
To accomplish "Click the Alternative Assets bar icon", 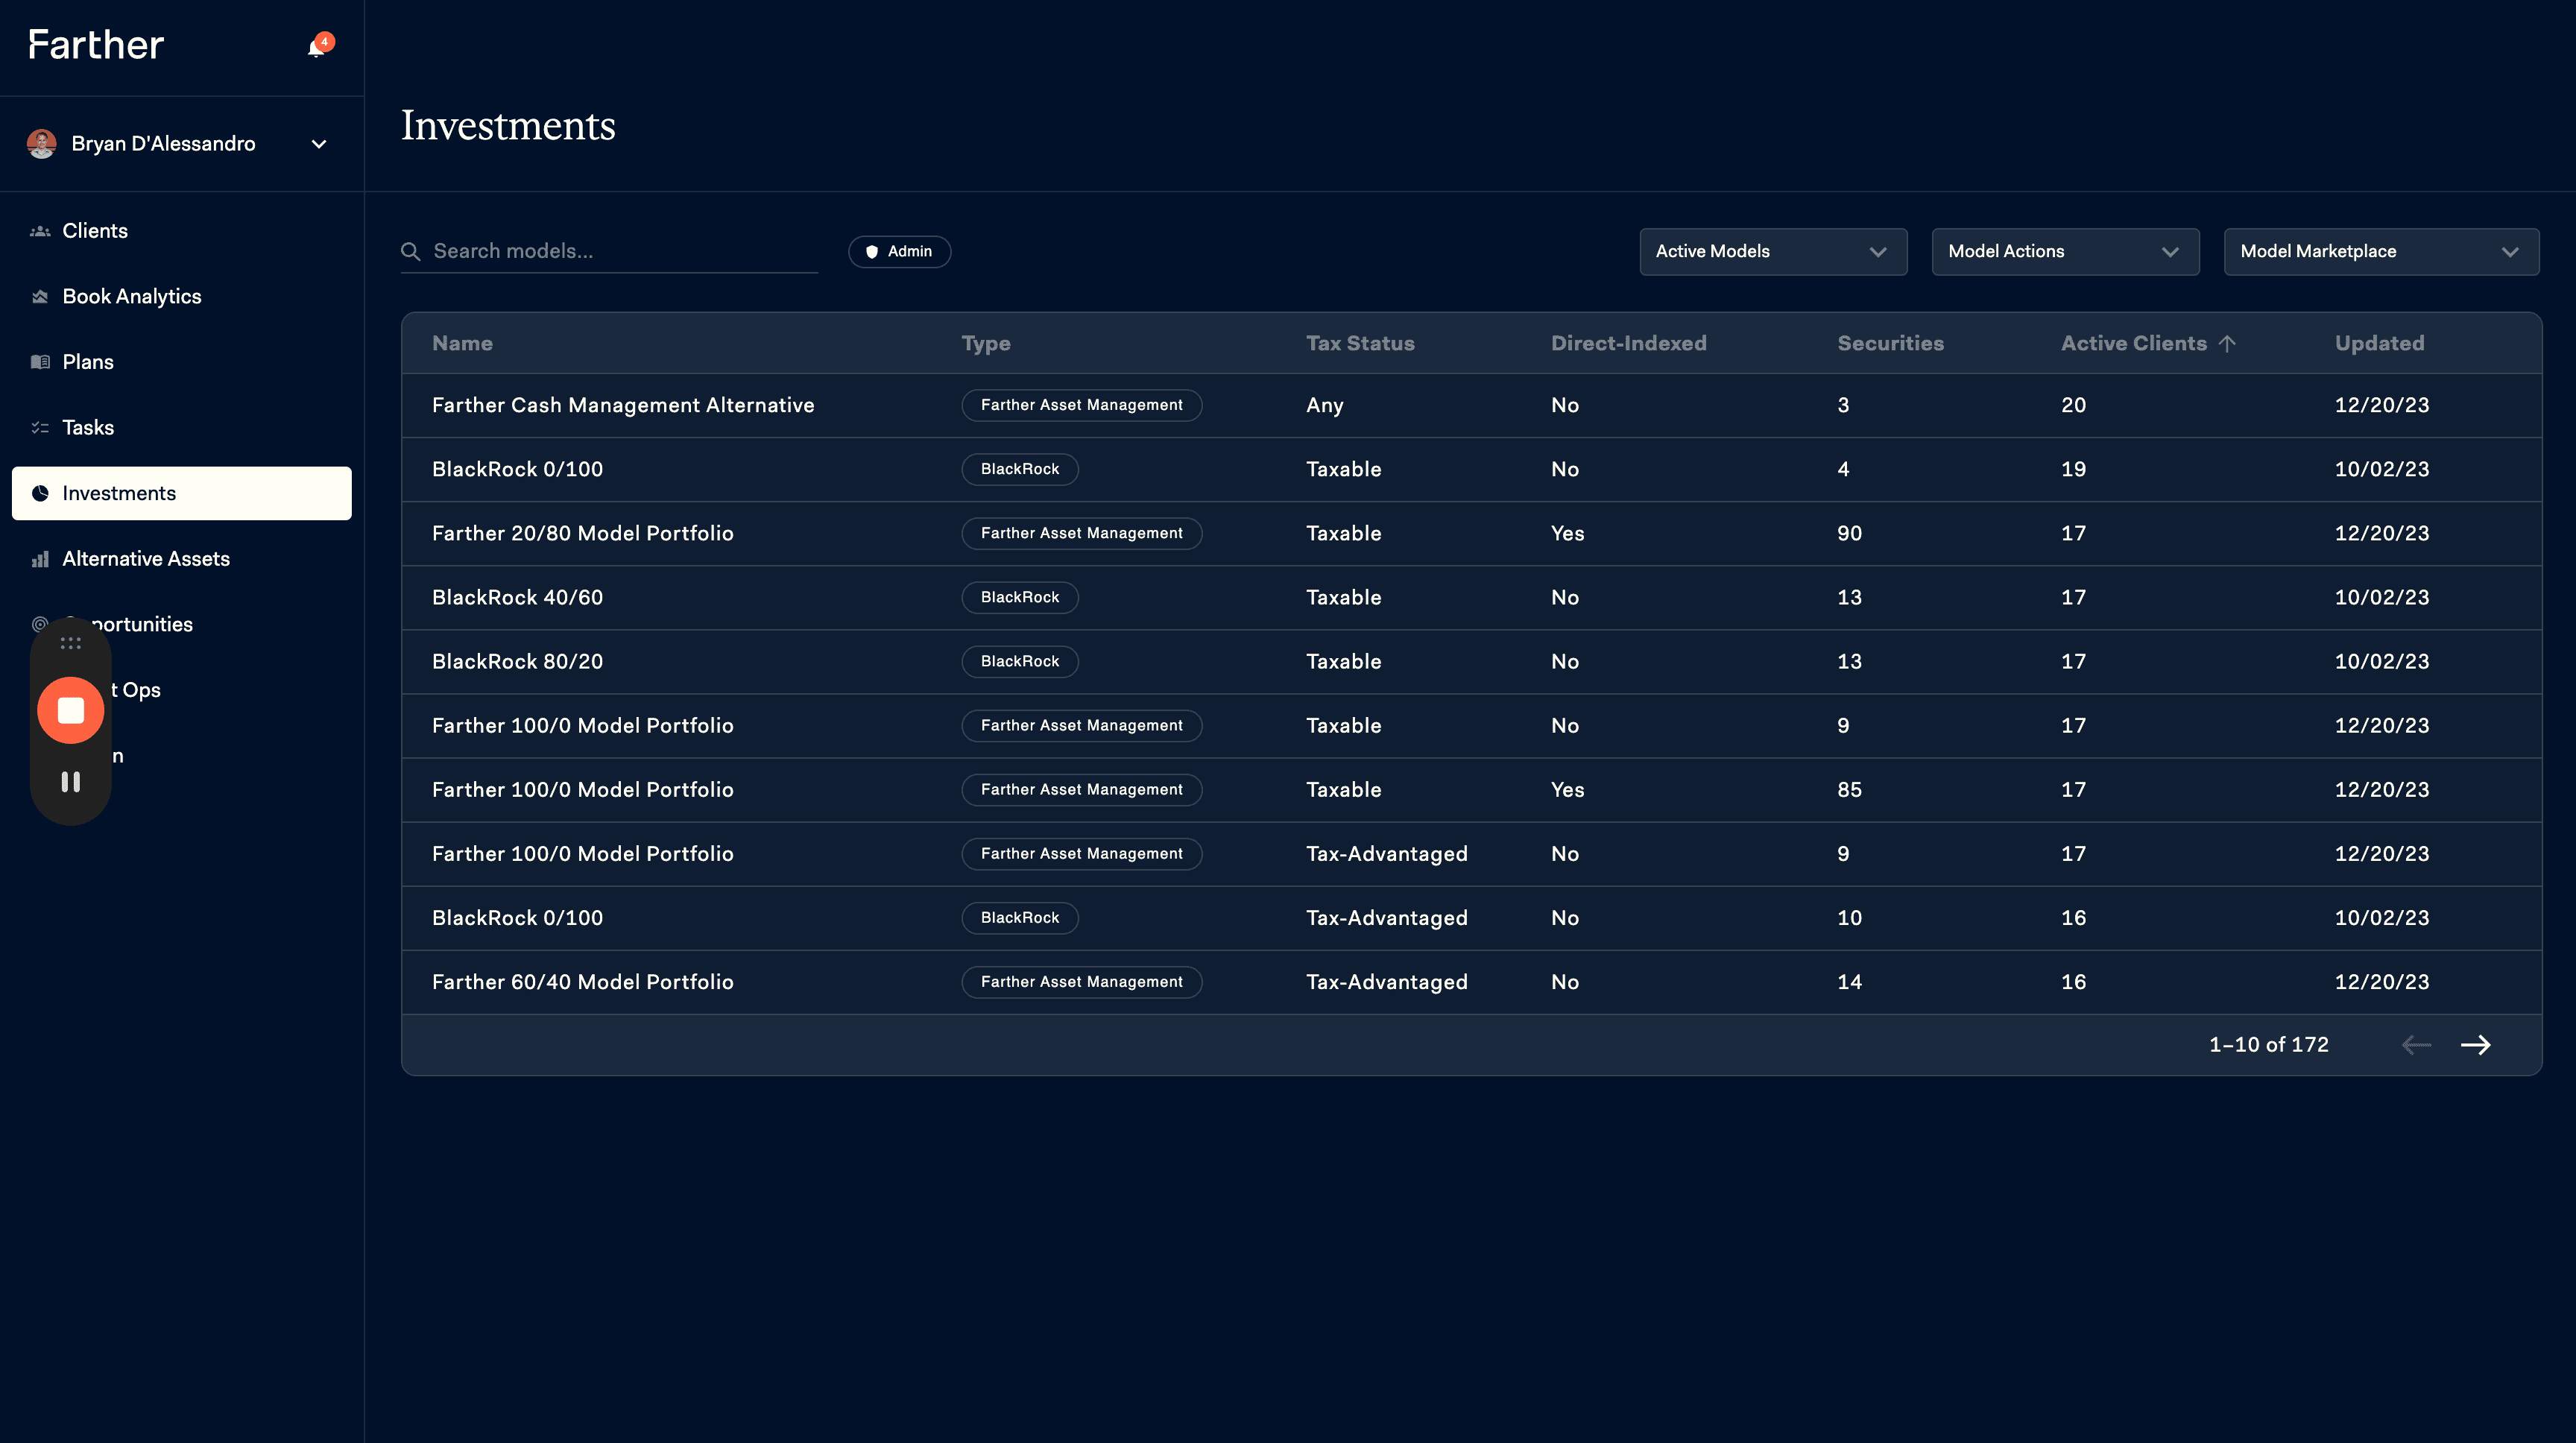I will coord(40,559).
